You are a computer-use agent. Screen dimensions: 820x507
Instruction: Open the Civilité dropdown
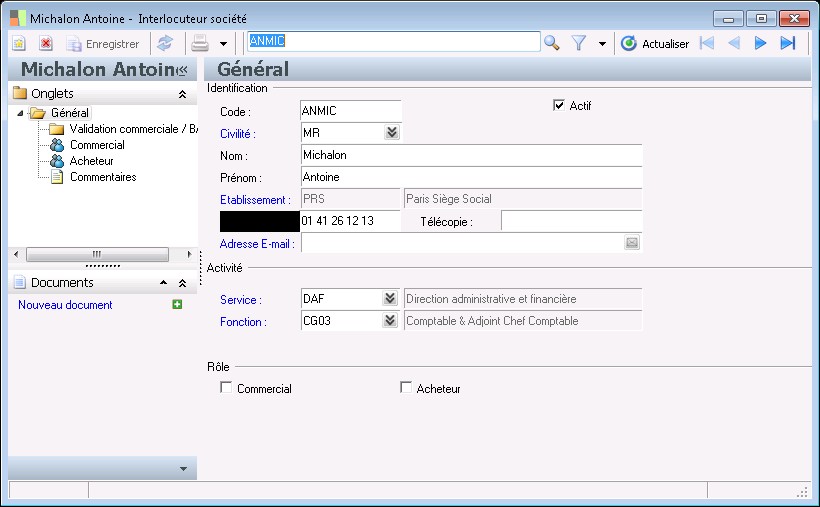391,132
